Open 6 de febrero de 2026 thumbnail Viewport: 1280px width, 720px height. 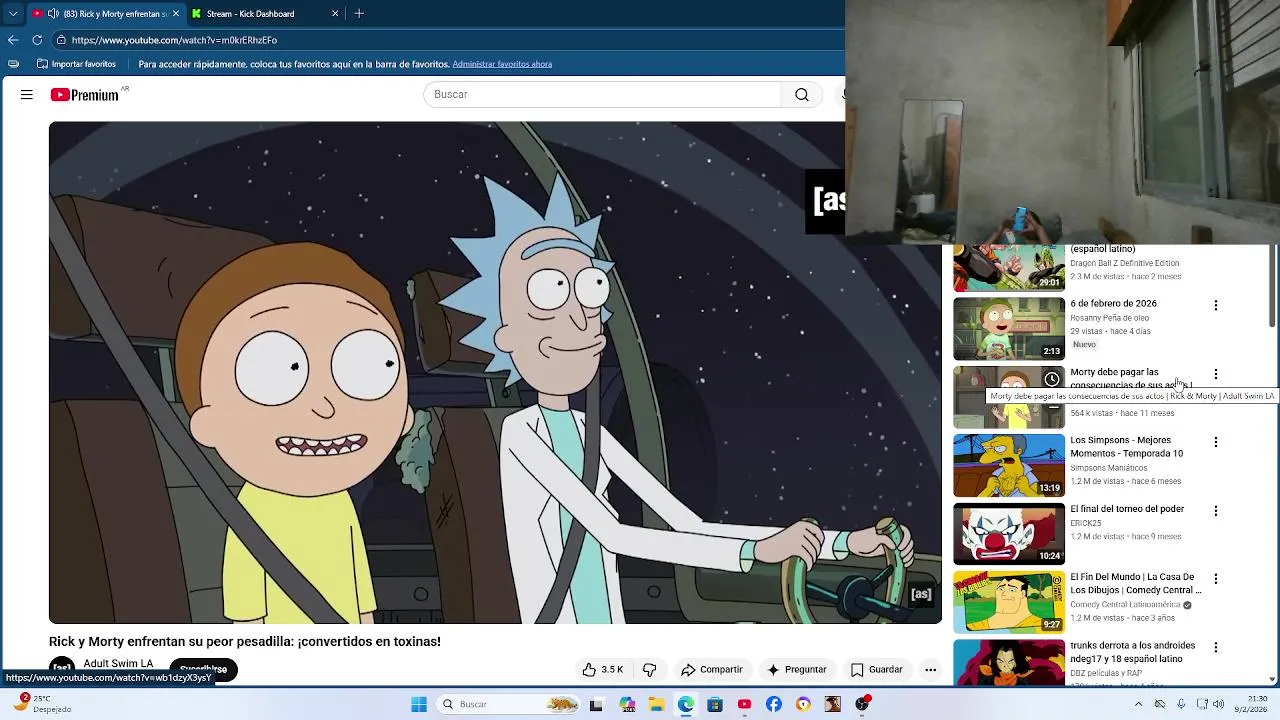[1009, 328]
